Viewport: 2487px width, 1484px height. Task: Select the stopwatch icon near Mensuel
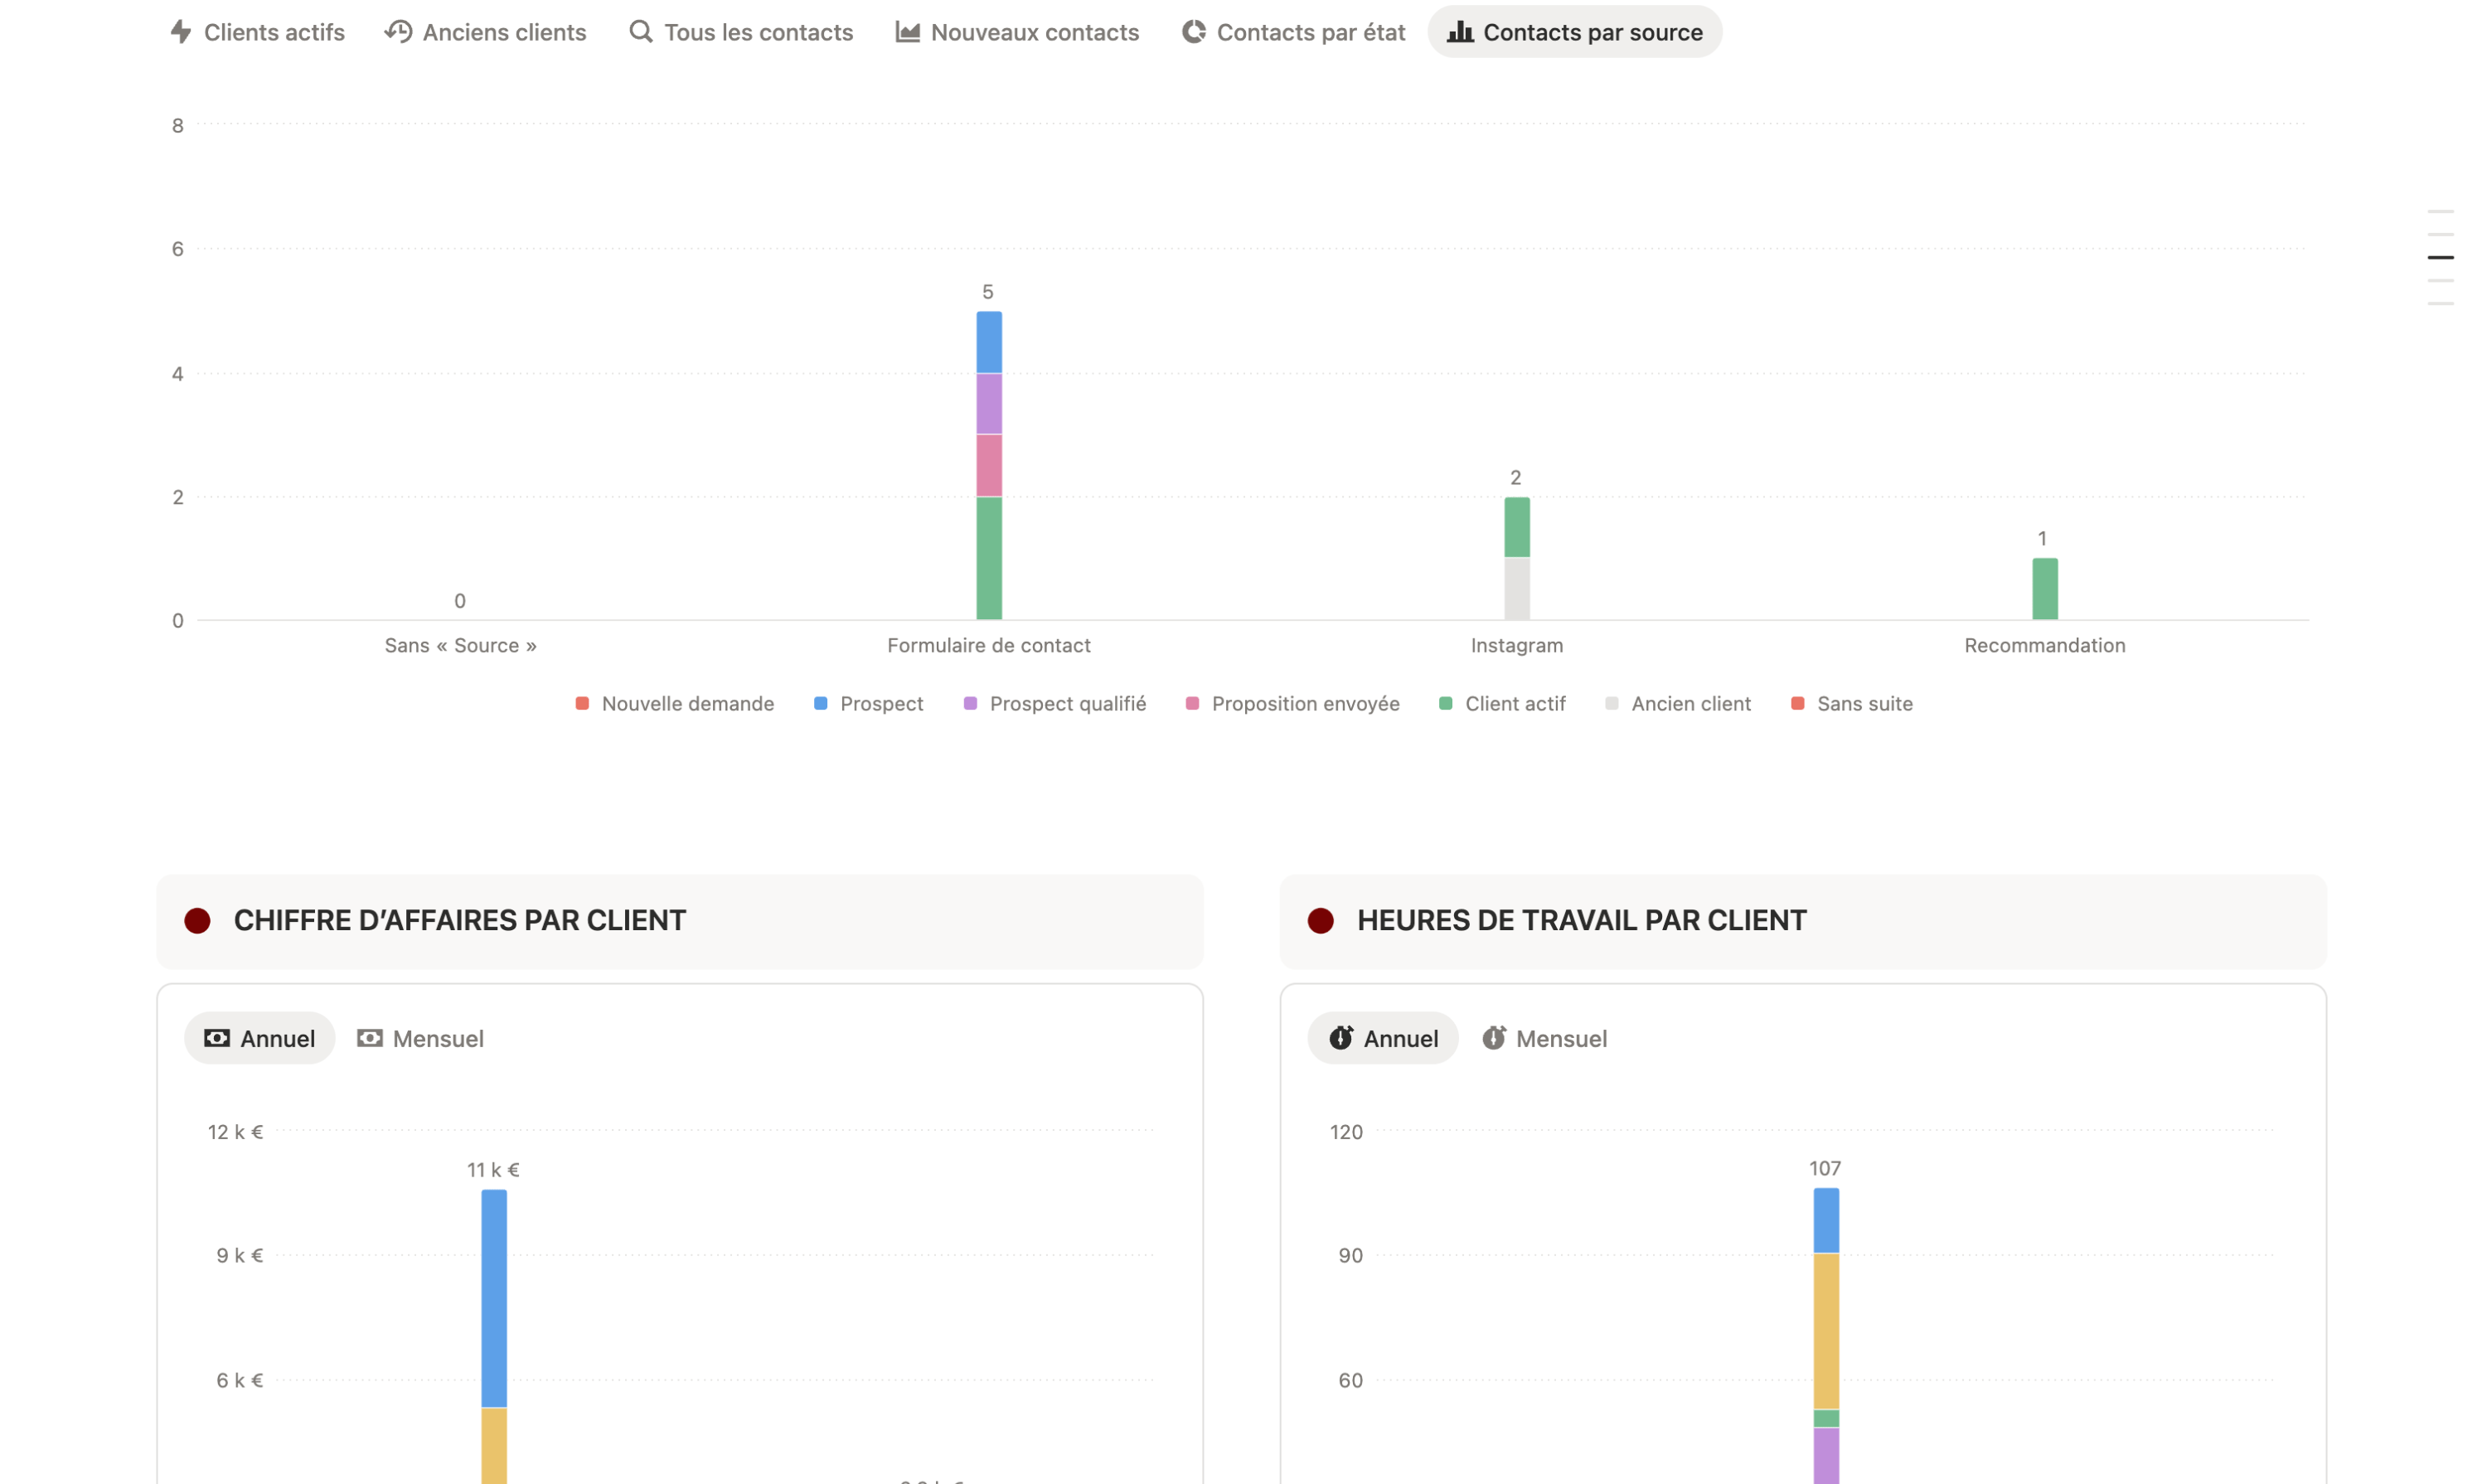coord(1495,1038)
